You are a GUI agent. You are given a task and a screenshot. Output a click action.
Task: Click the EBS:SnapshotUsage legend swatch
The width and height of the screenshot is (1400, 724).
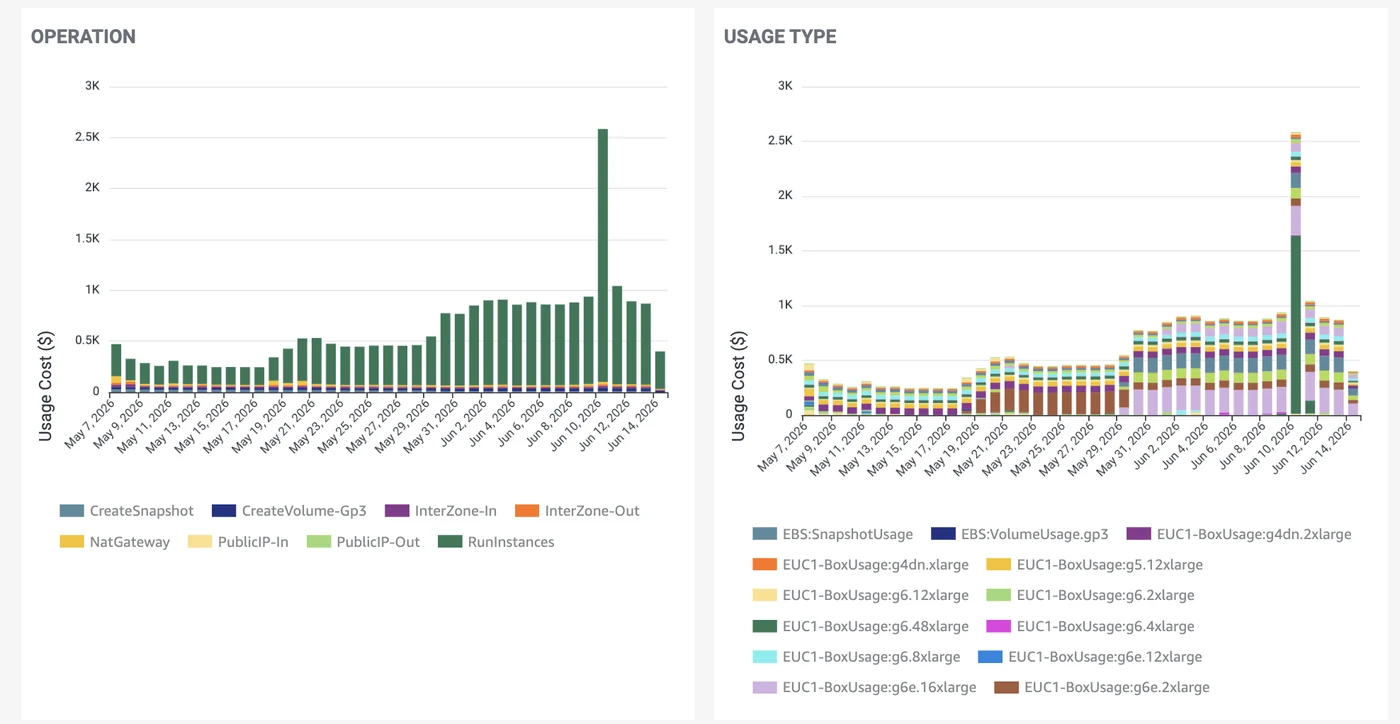[765, 534]
